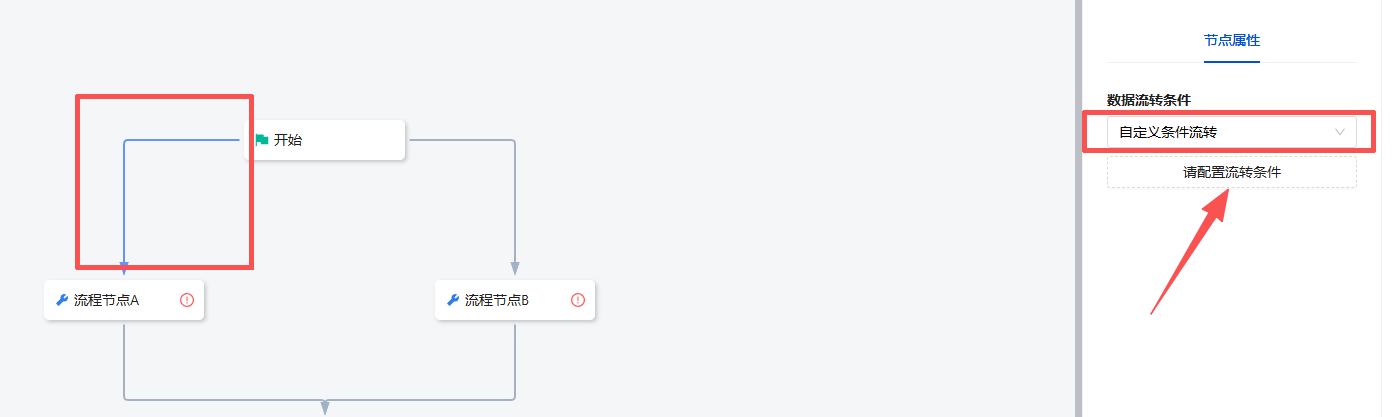Click the red warning icon on 流程节点A

pos(187,300)
